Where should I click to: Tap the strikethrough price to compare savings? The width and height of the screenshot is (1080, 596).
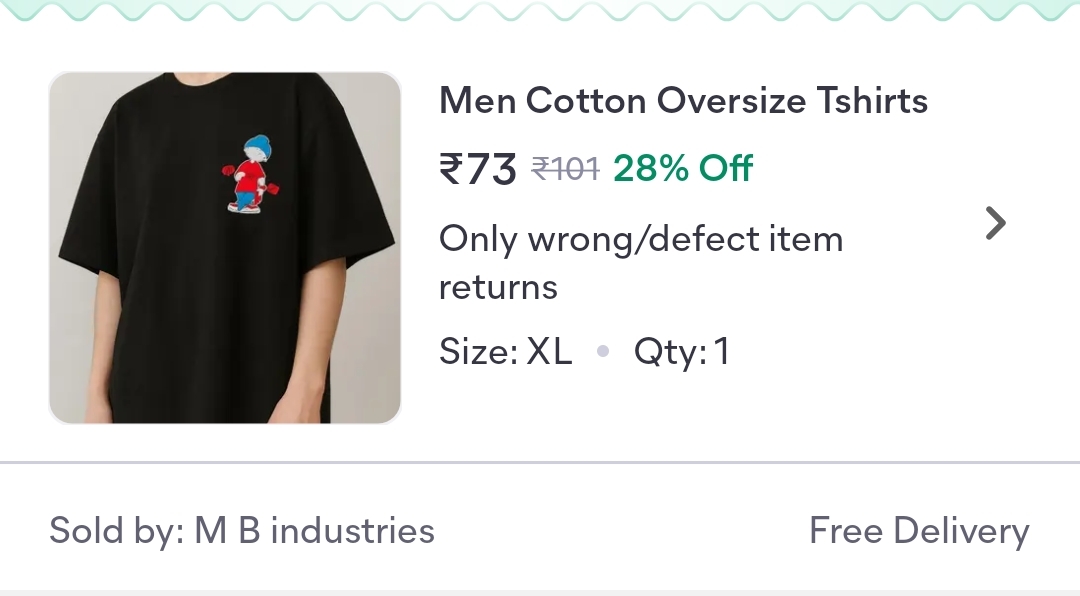[566, 168]
